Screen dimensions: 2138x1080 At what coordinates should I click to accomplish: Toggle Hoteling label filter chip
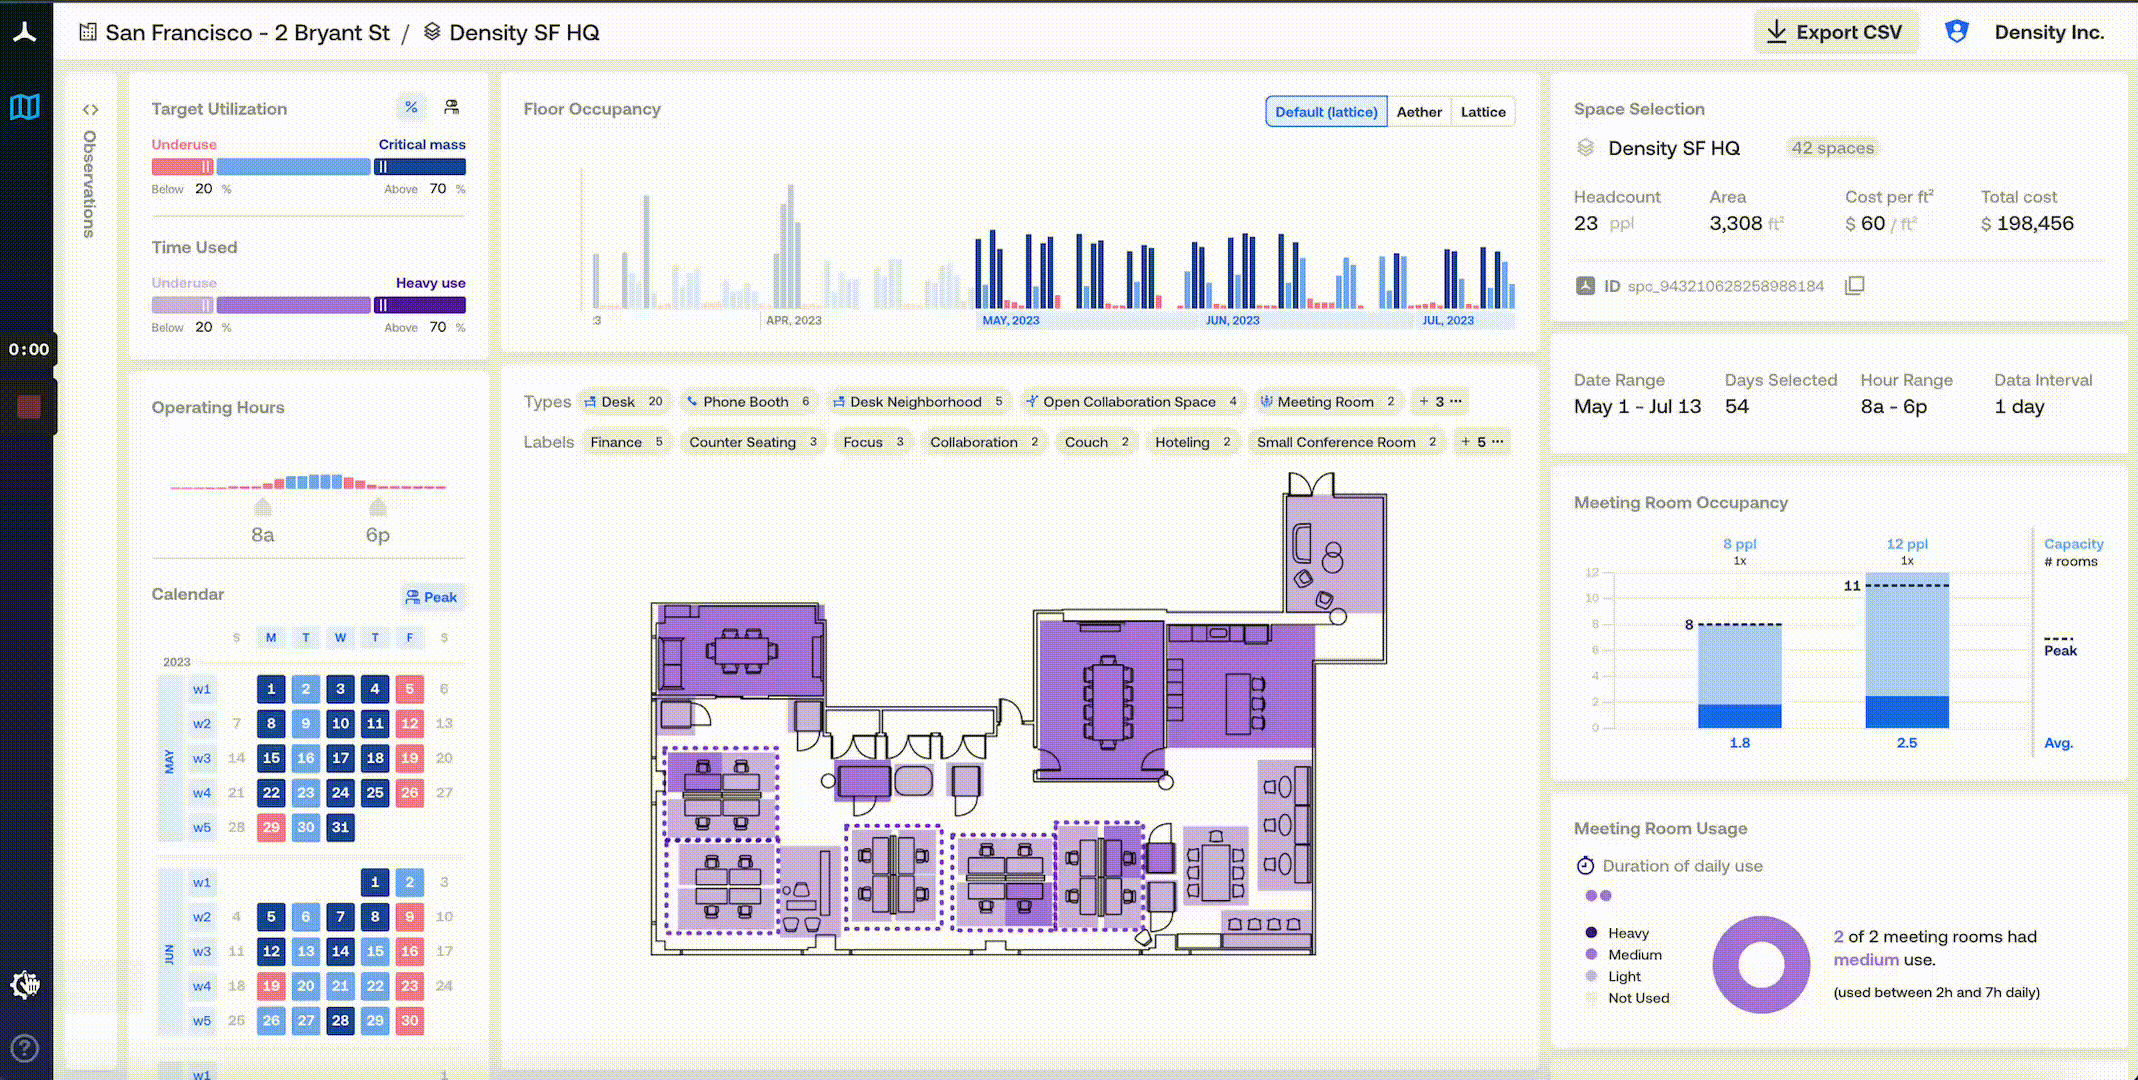point(1193,442)
